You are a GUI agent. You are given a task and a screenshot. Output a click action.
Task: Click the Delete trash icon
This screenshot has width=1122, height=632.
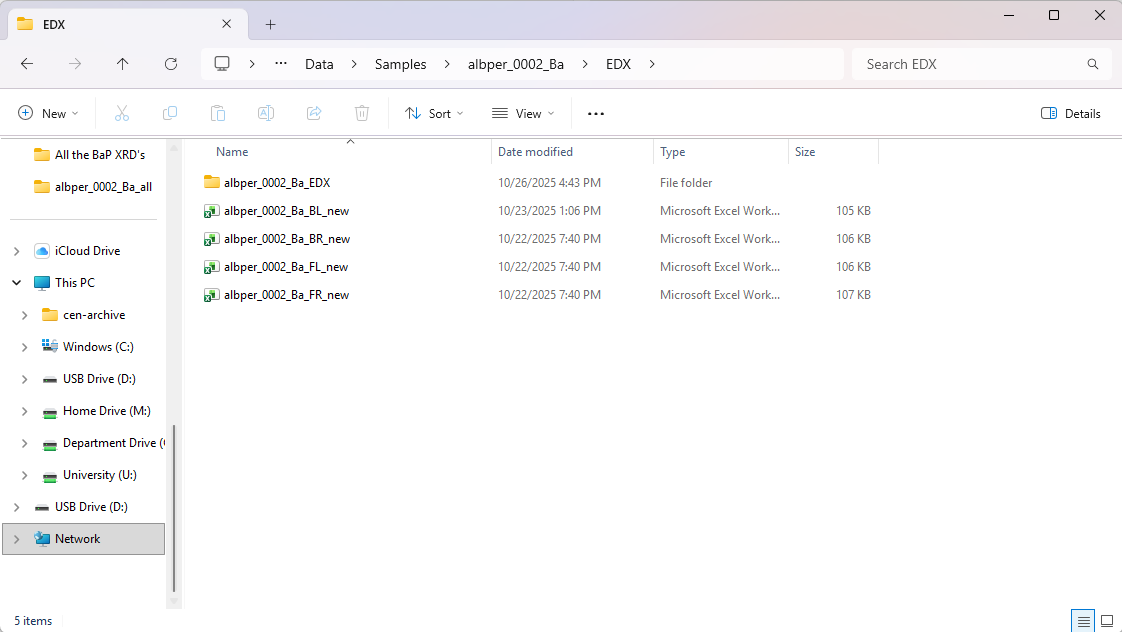tap(361, 113)
